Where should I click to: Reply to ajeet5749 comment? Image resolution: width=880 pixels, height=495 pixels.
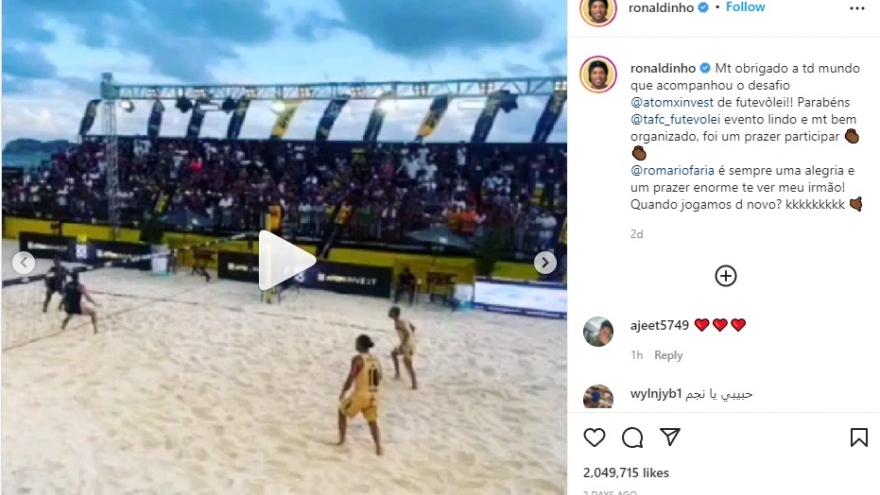tap(668, 355)
